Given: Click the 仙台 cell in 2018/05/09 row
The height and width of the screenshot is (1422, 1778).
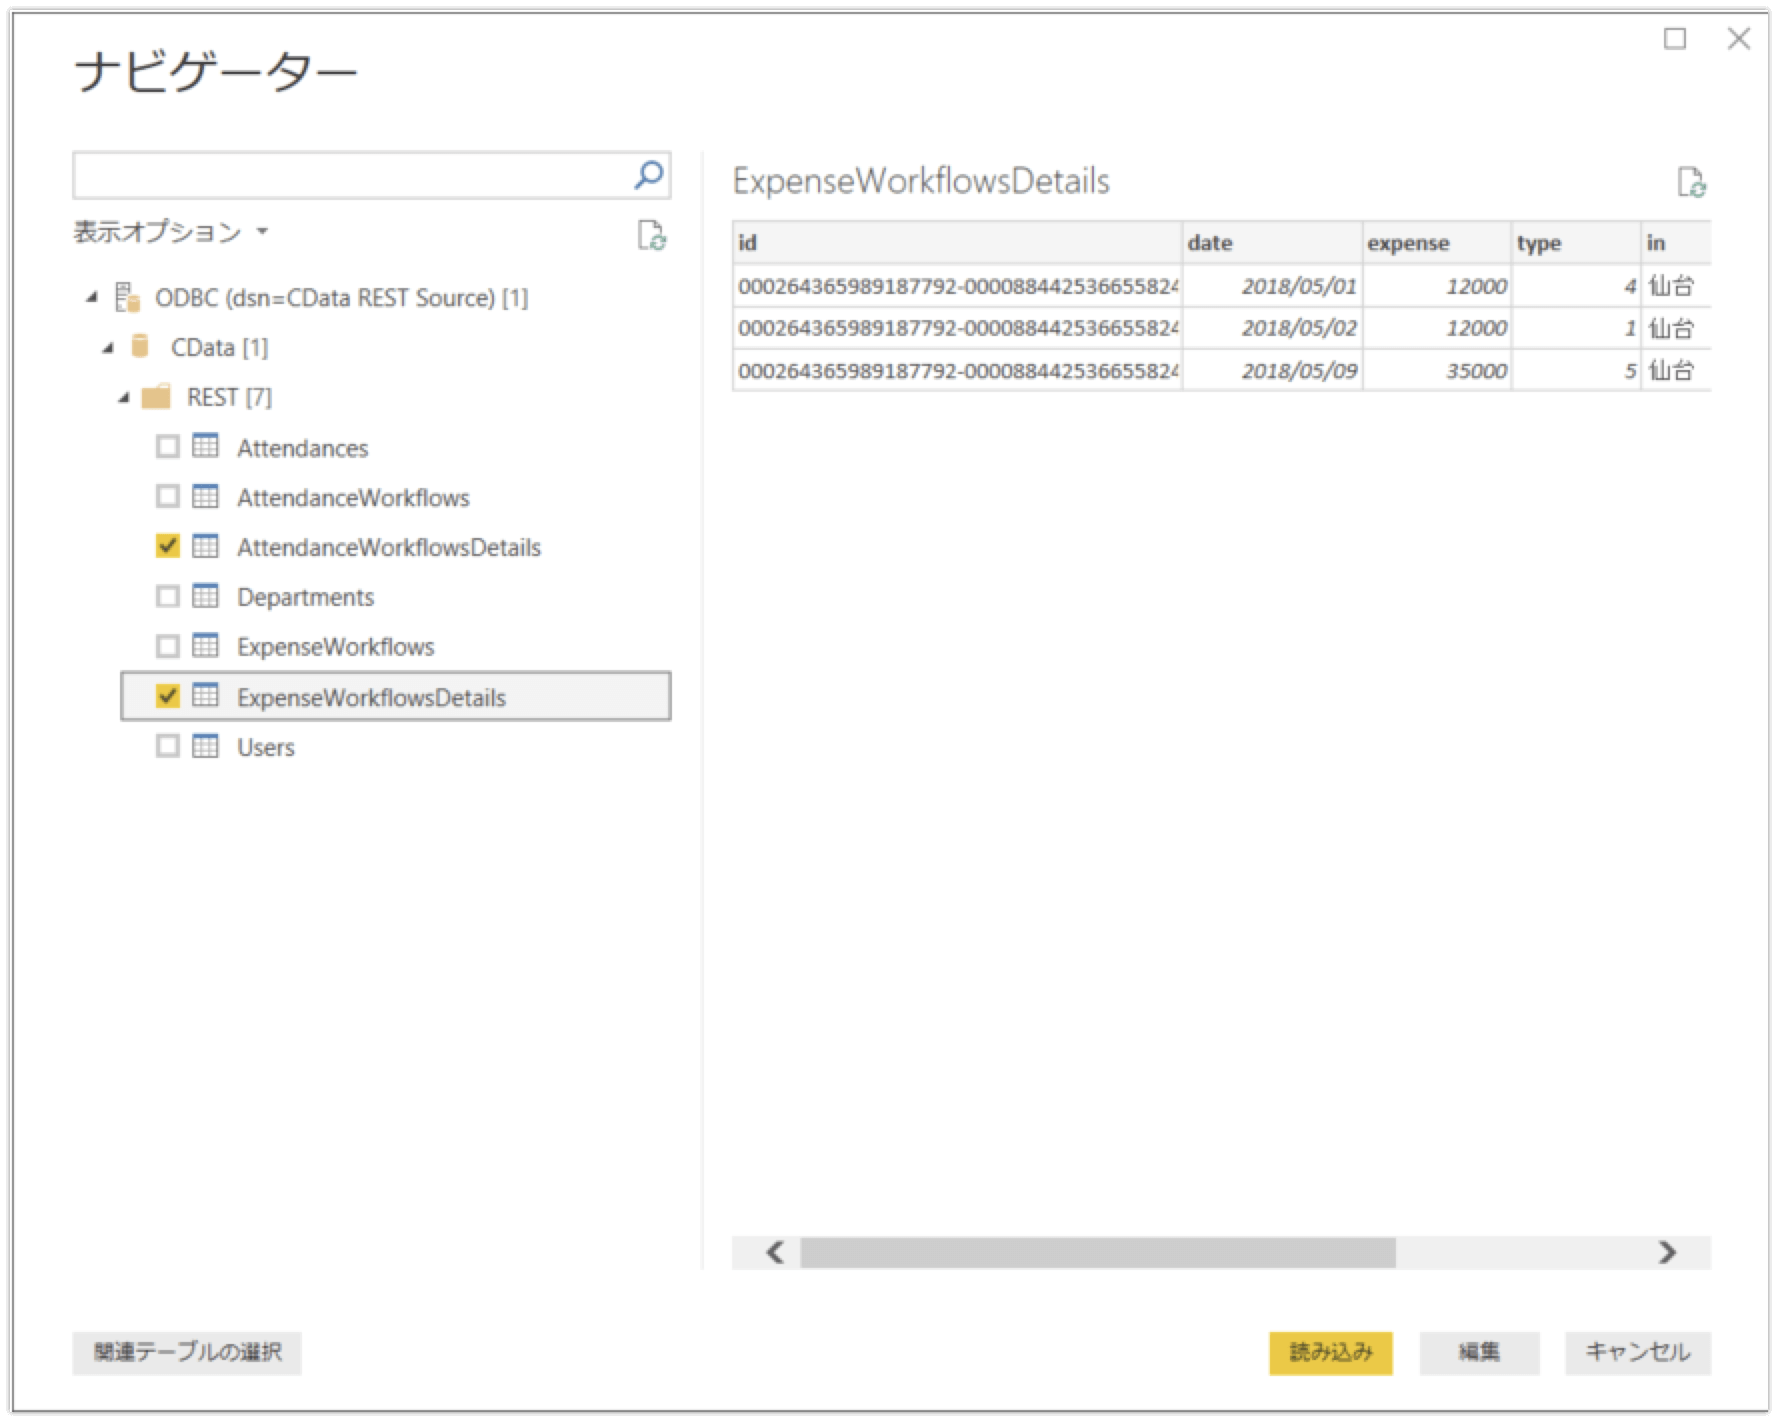Looking at the screenshot, I should pos(1676,370).
